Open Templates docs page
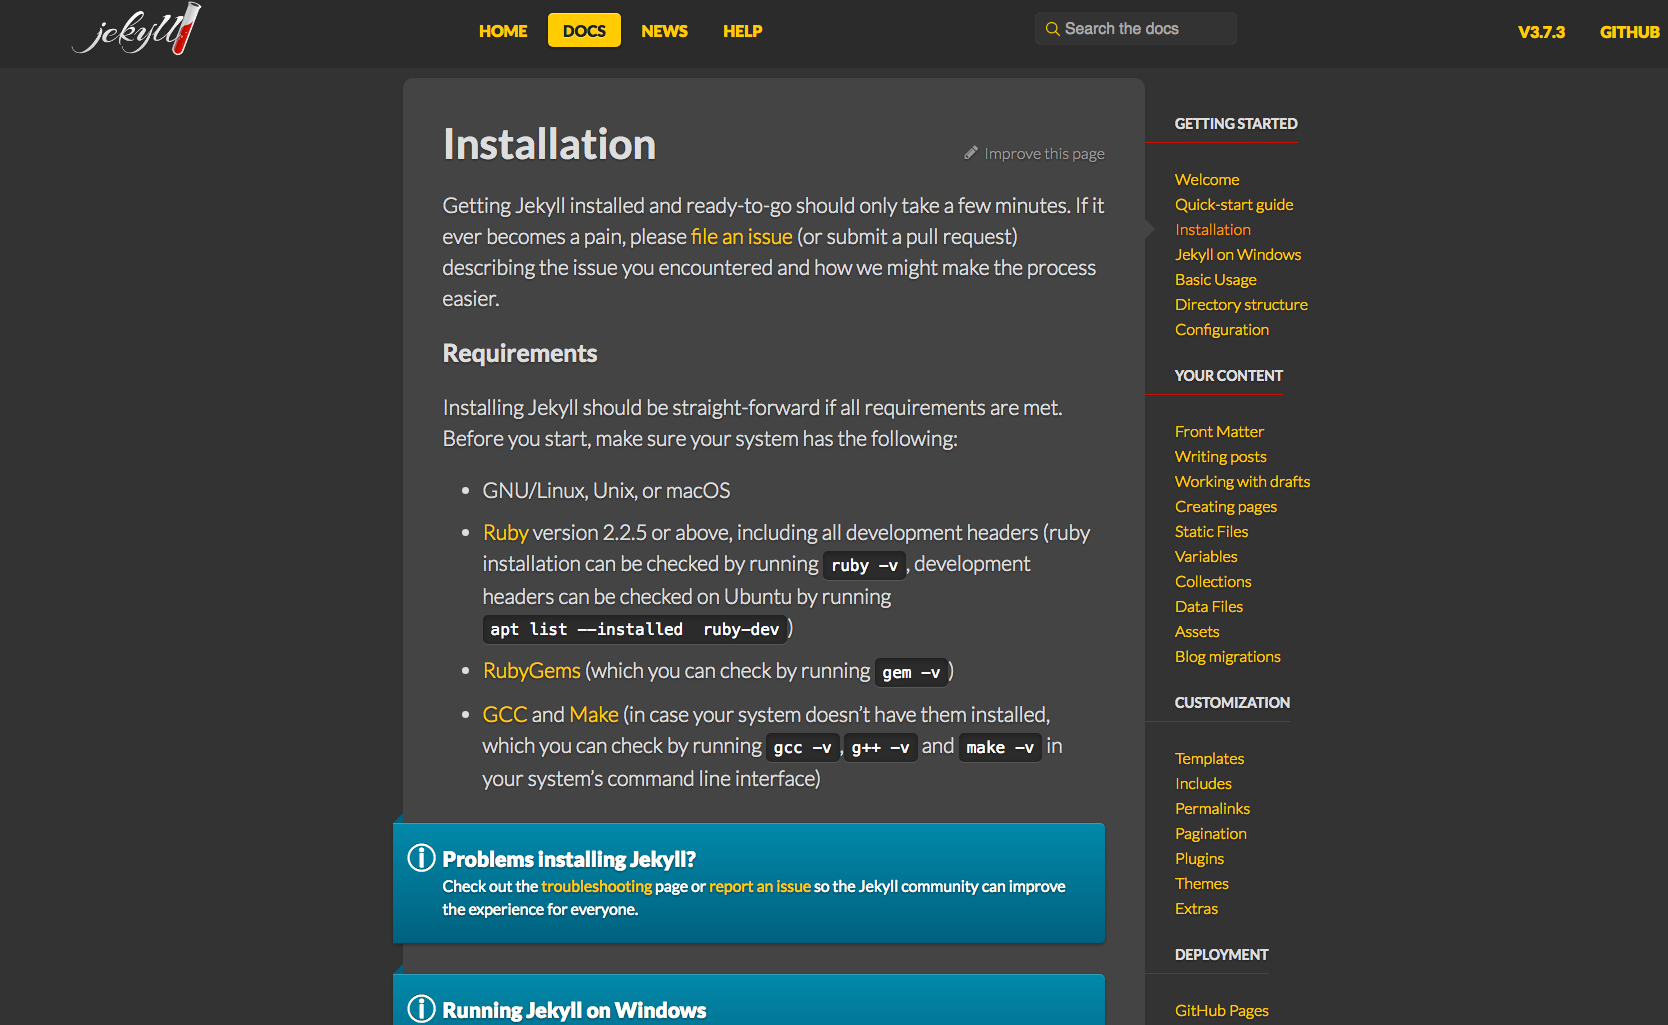Screen dimensions: 1668x1025 1209,759
